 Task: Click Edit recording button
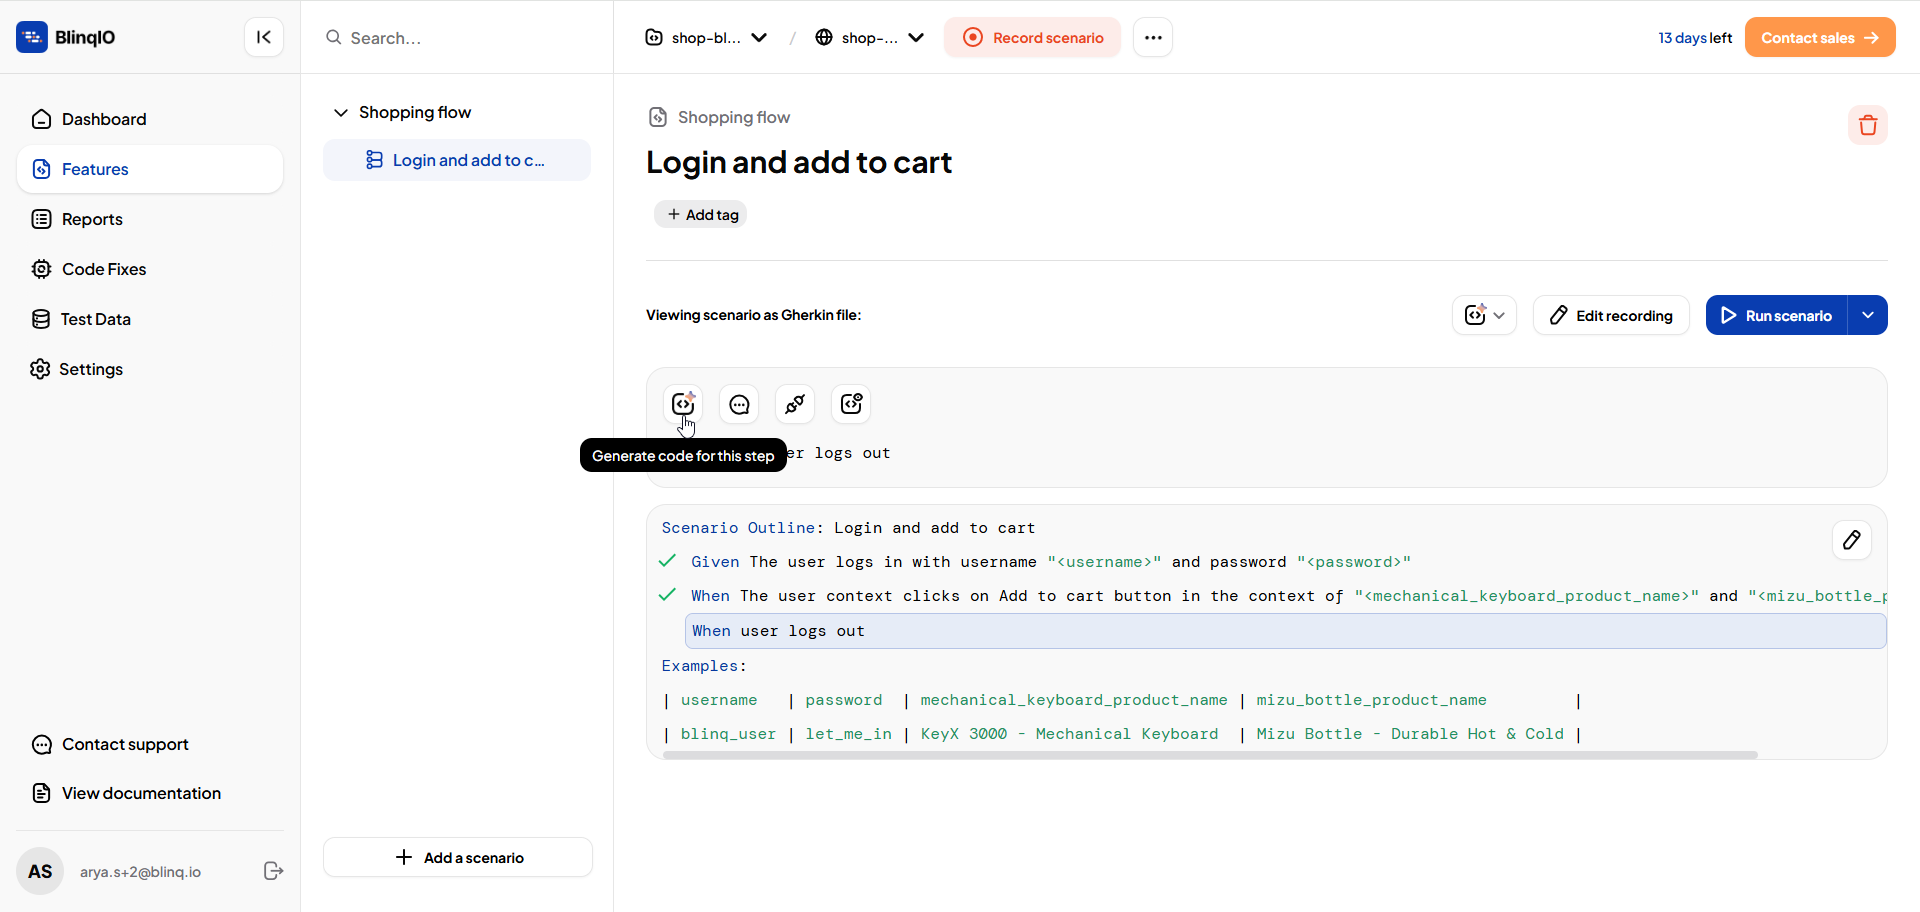pos(1611,315)
